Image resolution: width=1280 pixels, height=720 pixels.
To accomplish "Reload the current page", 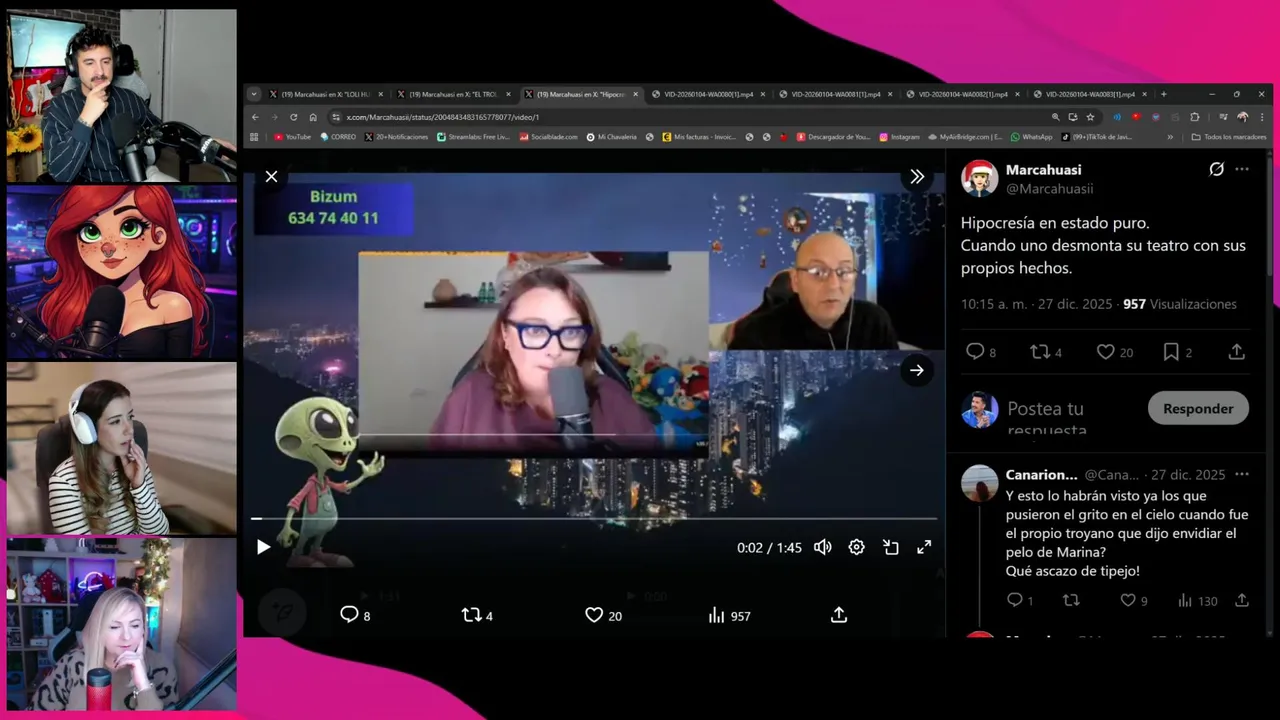I will [x=294, y=117].
